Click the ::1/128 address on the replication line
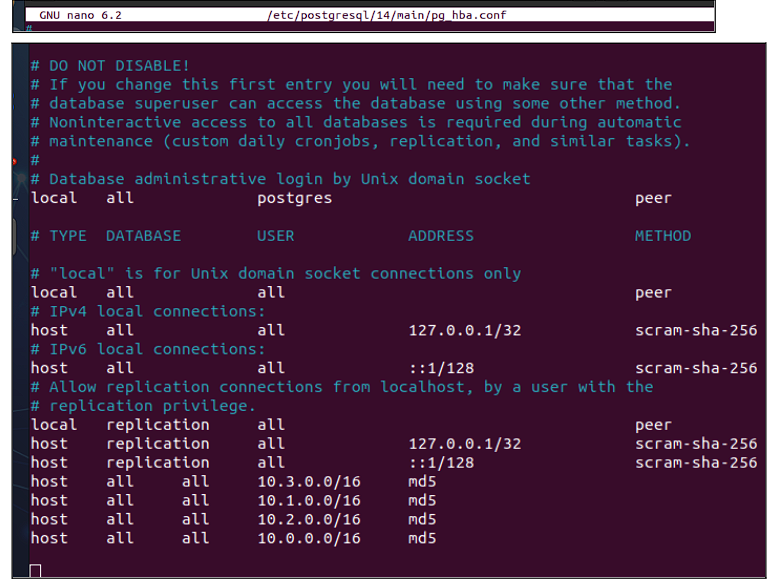The height and width of the screenshot is (581, 769). 441,463
